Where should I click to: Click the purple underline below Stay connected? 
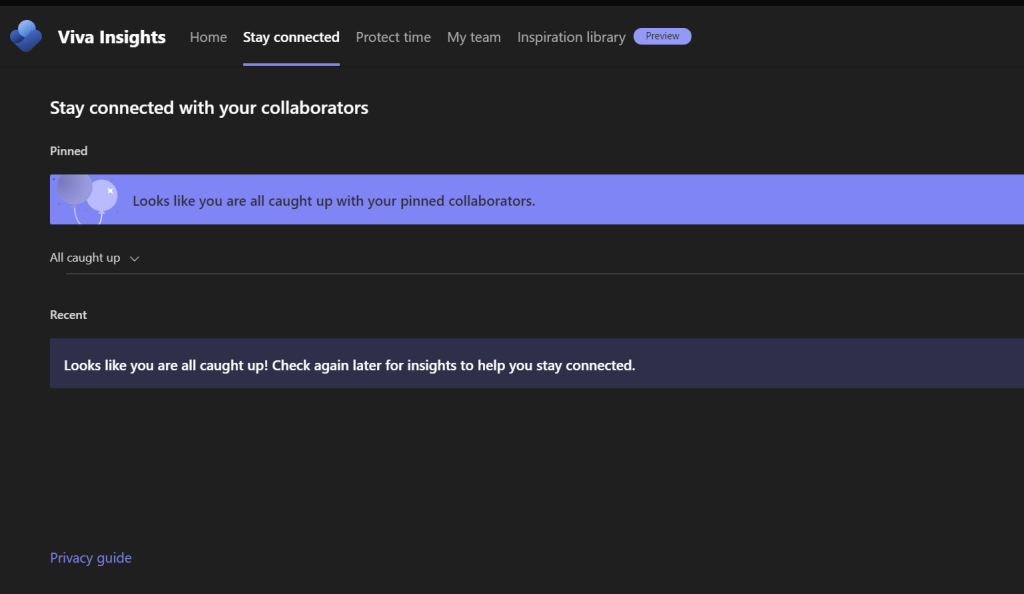291,64
